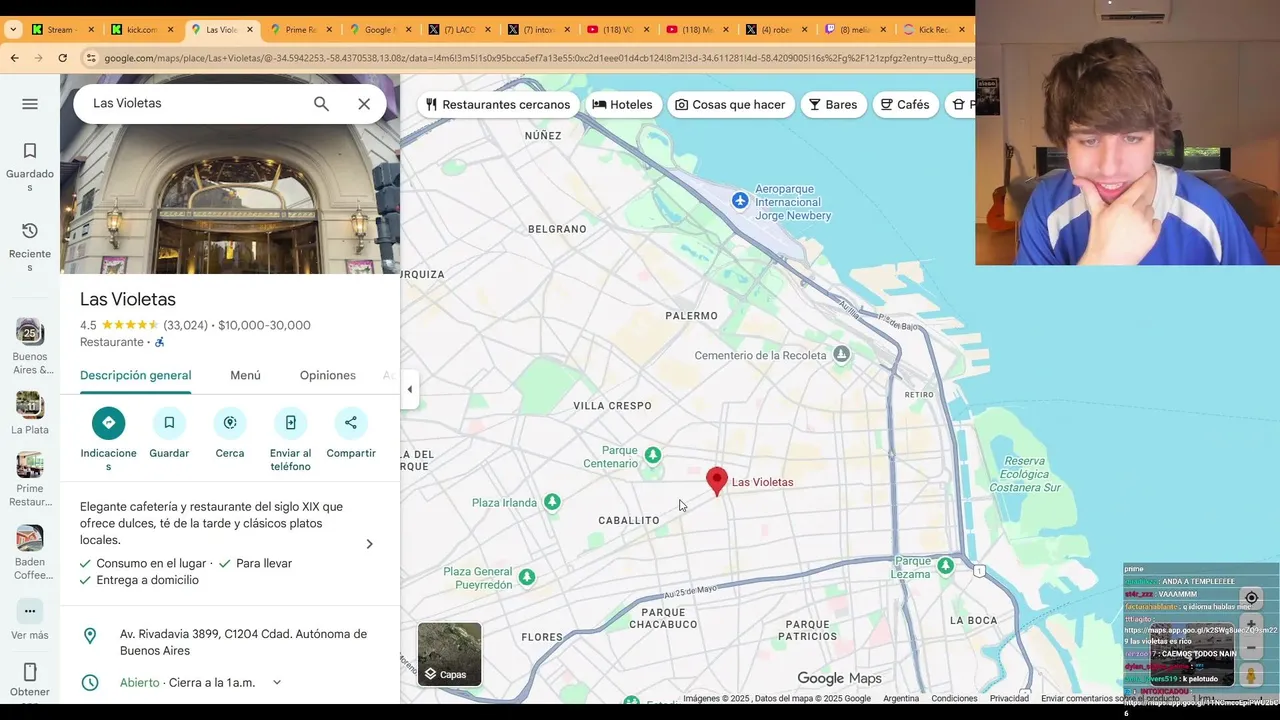Switch to Descripción general tab
This screenshot has height=720, width=1280.
tap(136, 375)
